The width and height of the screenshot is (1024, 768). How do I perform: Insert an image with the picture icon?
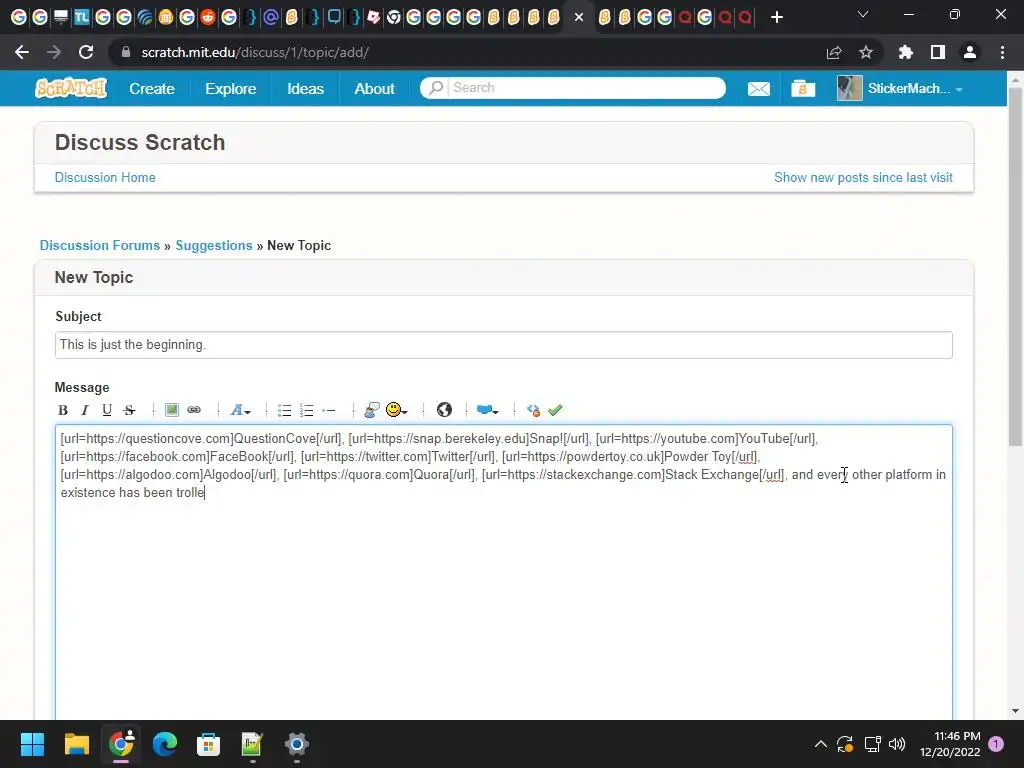click(172, 410)
